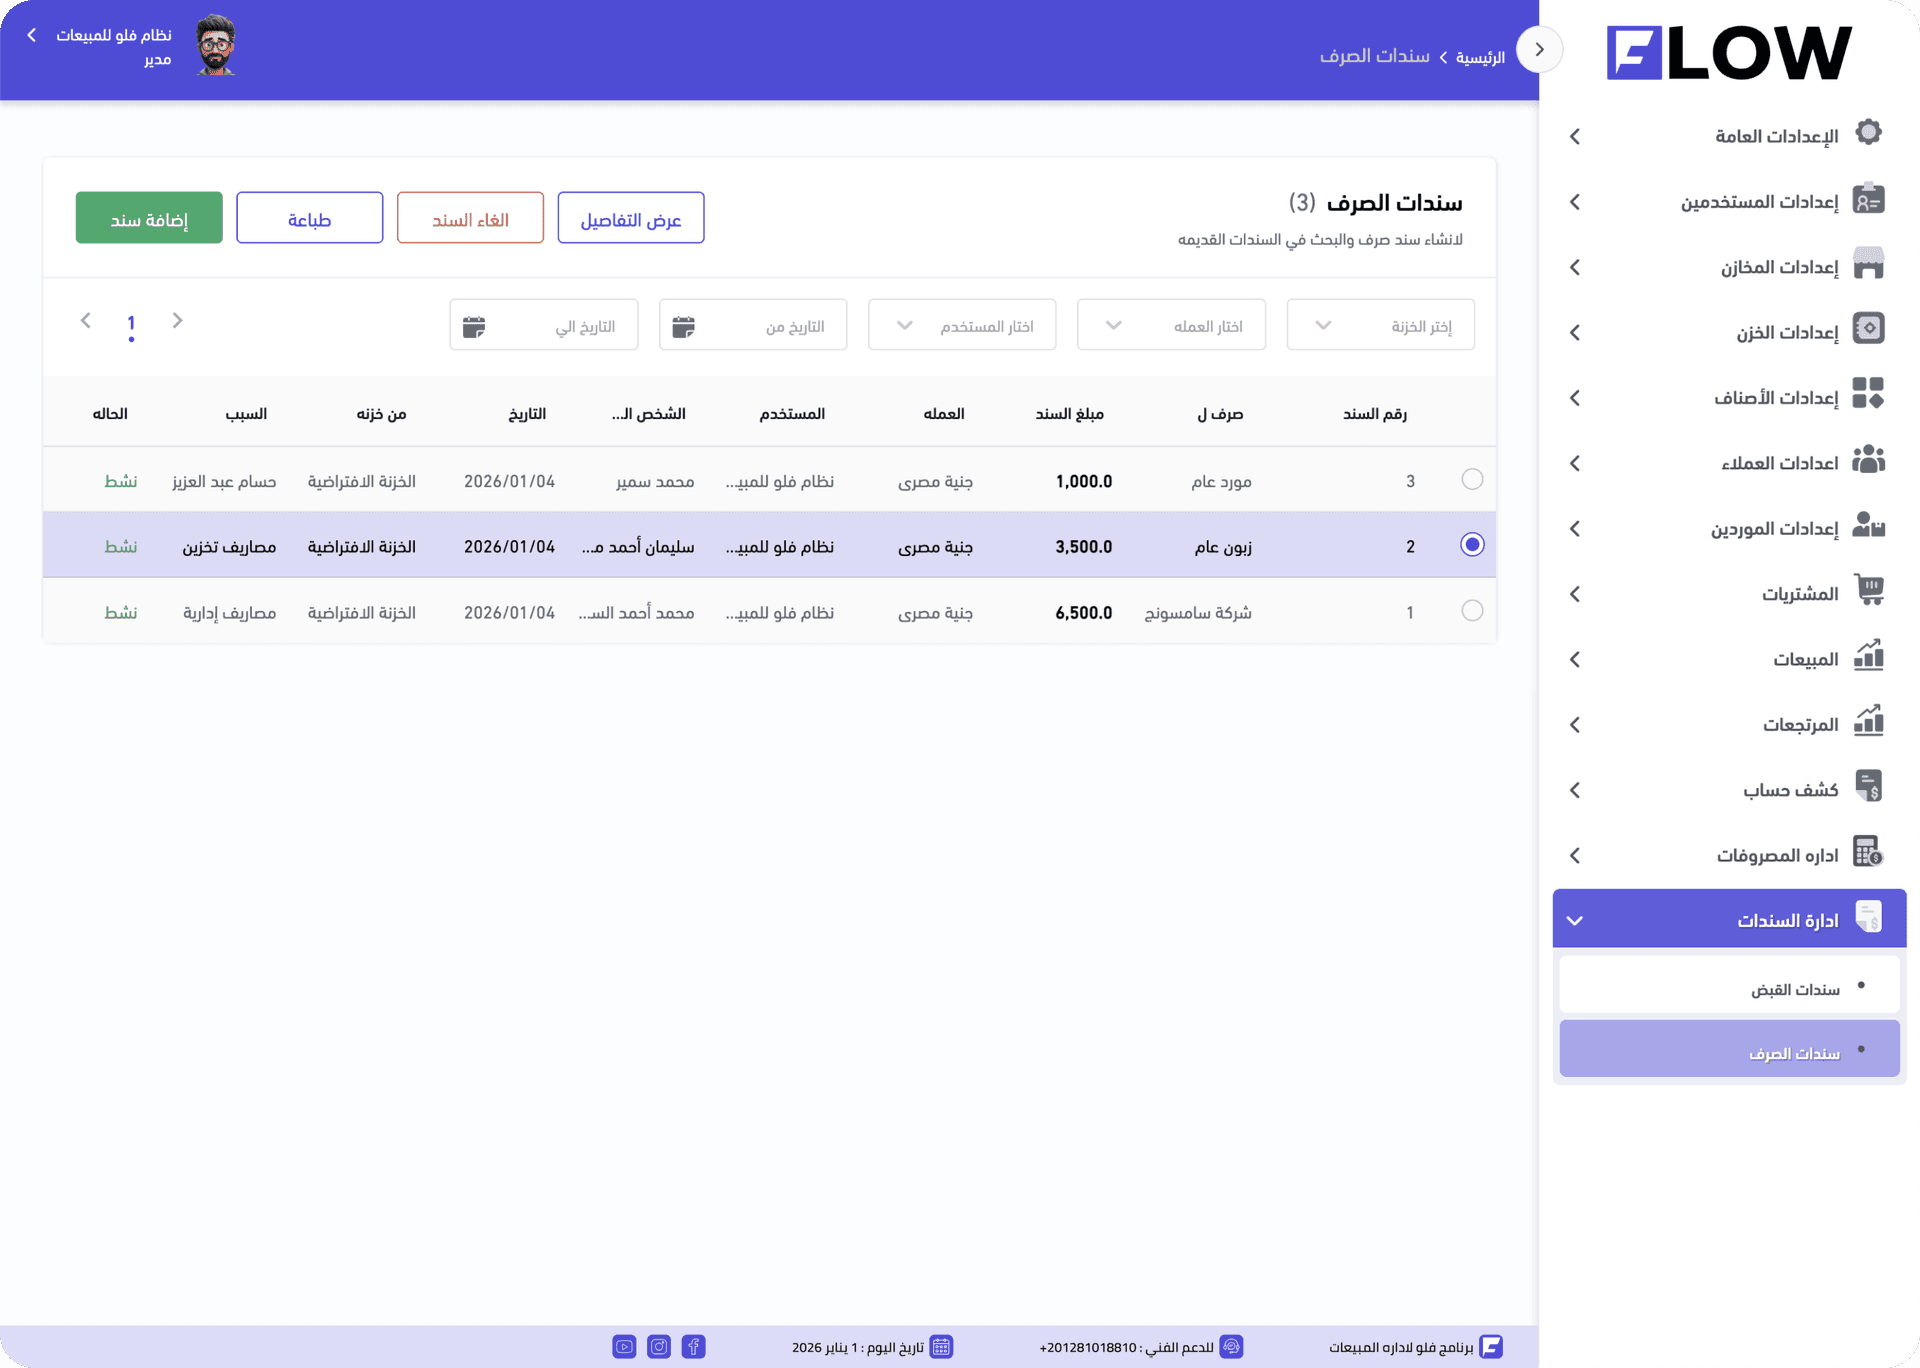Click the general settings gear icon
Viewport: 1920px width, 1368px height.
tap(1868, 133)
